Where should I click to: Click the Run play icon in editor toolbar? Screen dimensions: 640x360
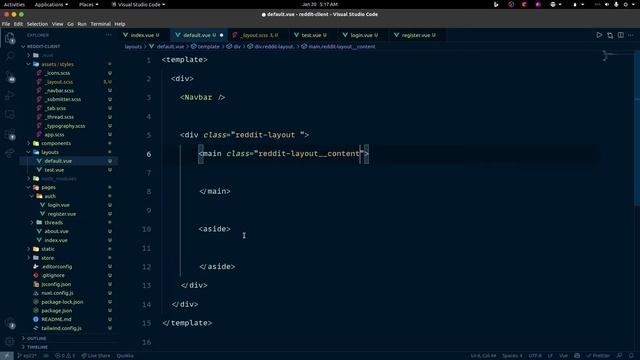click(x=599, y=35)
